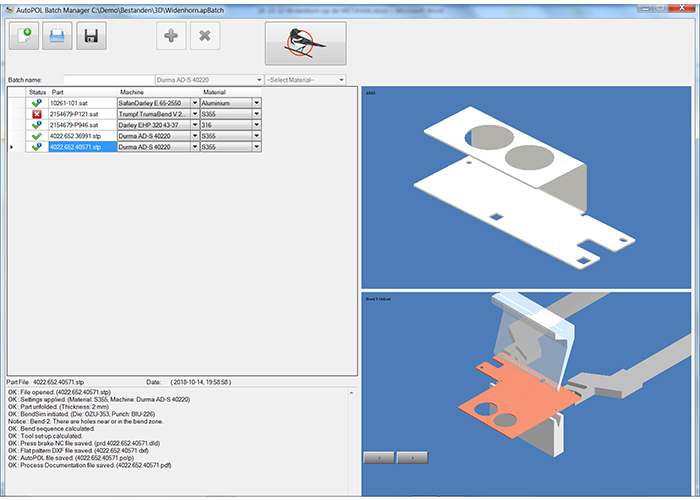Click row selector arrow for selected part
The height and width of the screenshot is (500, 700).
[12, 147]
